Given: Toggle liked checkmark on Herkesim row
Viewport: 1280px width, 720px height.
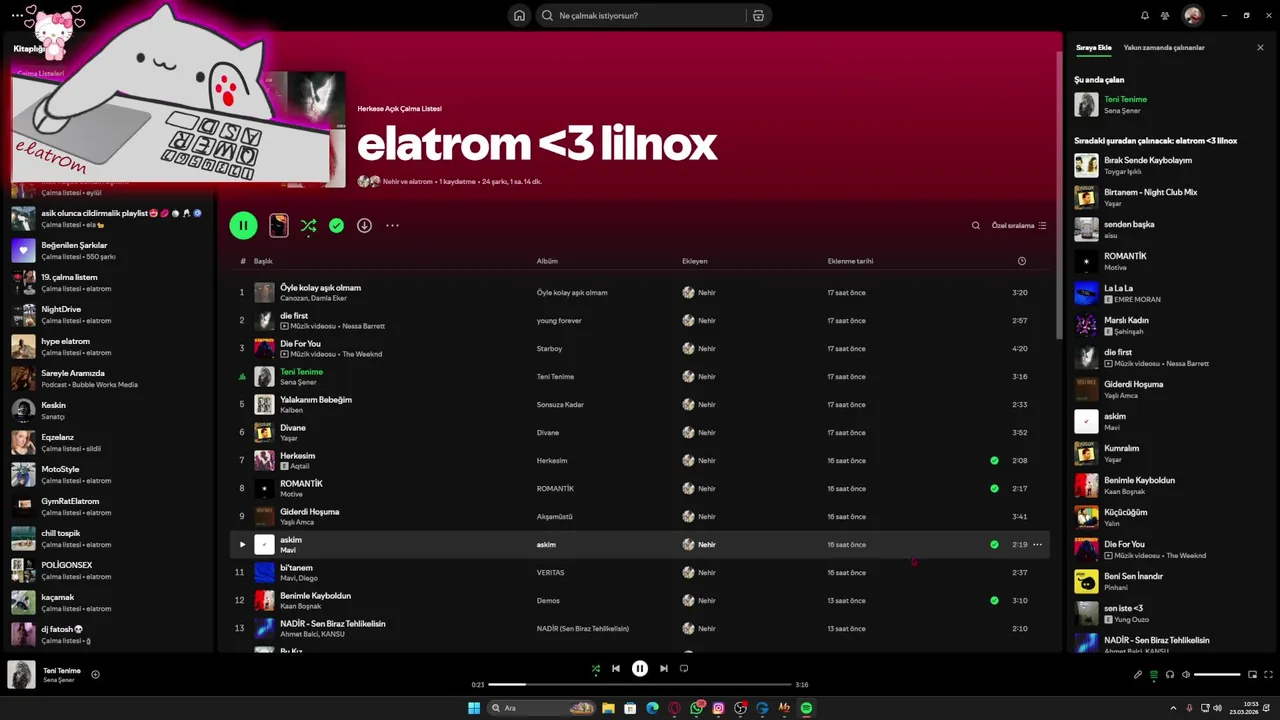Looking at the screenshot, I should (x=994, y=460).
